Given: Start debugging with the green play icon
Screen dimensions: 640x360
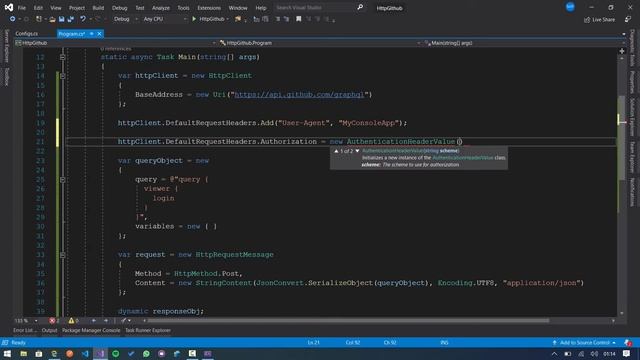Looking at the screenshot, I should (x=194, y=19).
